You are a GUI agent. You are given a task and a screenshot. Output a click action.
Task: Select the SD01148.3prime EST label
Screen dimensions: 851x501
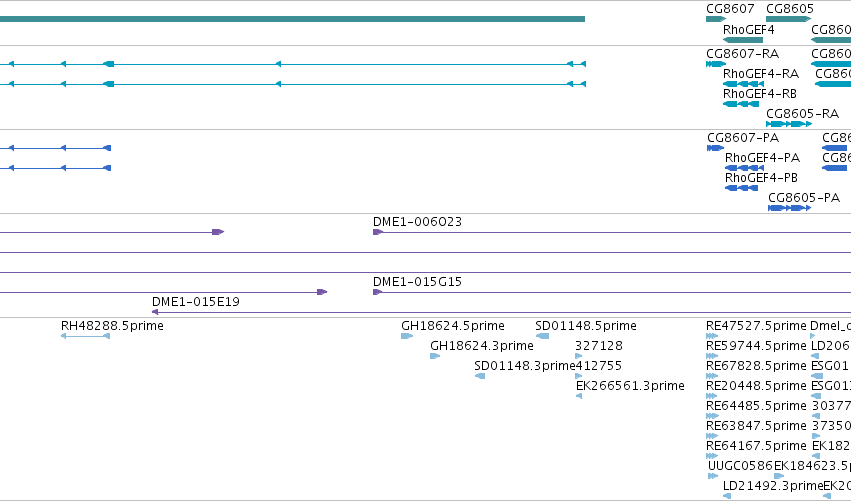525,366
